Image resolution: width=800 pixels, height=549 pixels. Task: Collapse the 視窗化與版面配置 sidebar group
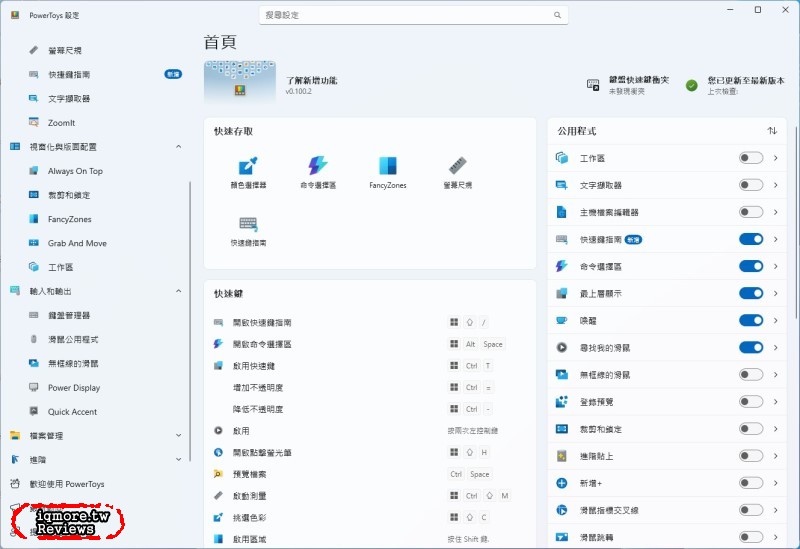179,146
